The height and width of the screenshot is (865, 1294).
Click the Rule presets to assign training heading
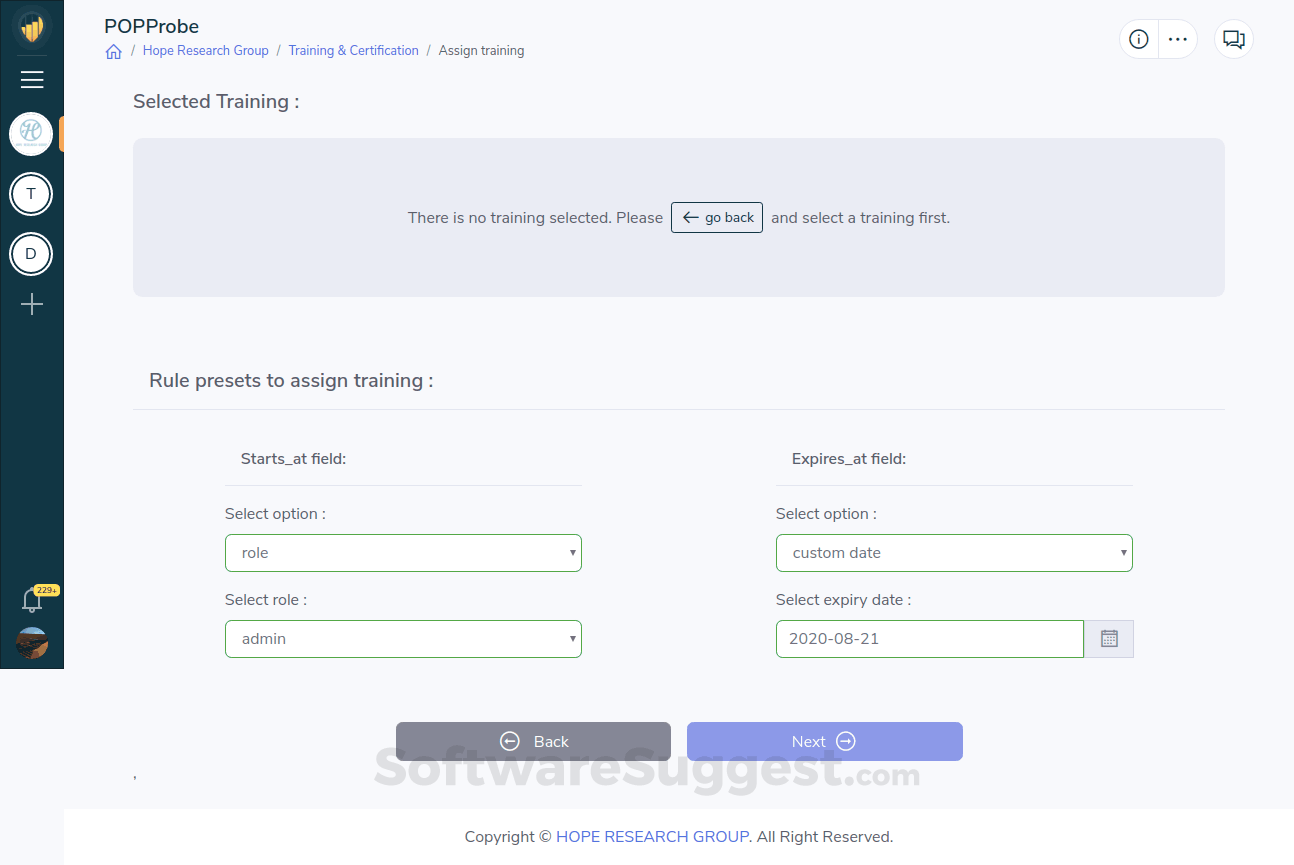[x=291, y=381]
